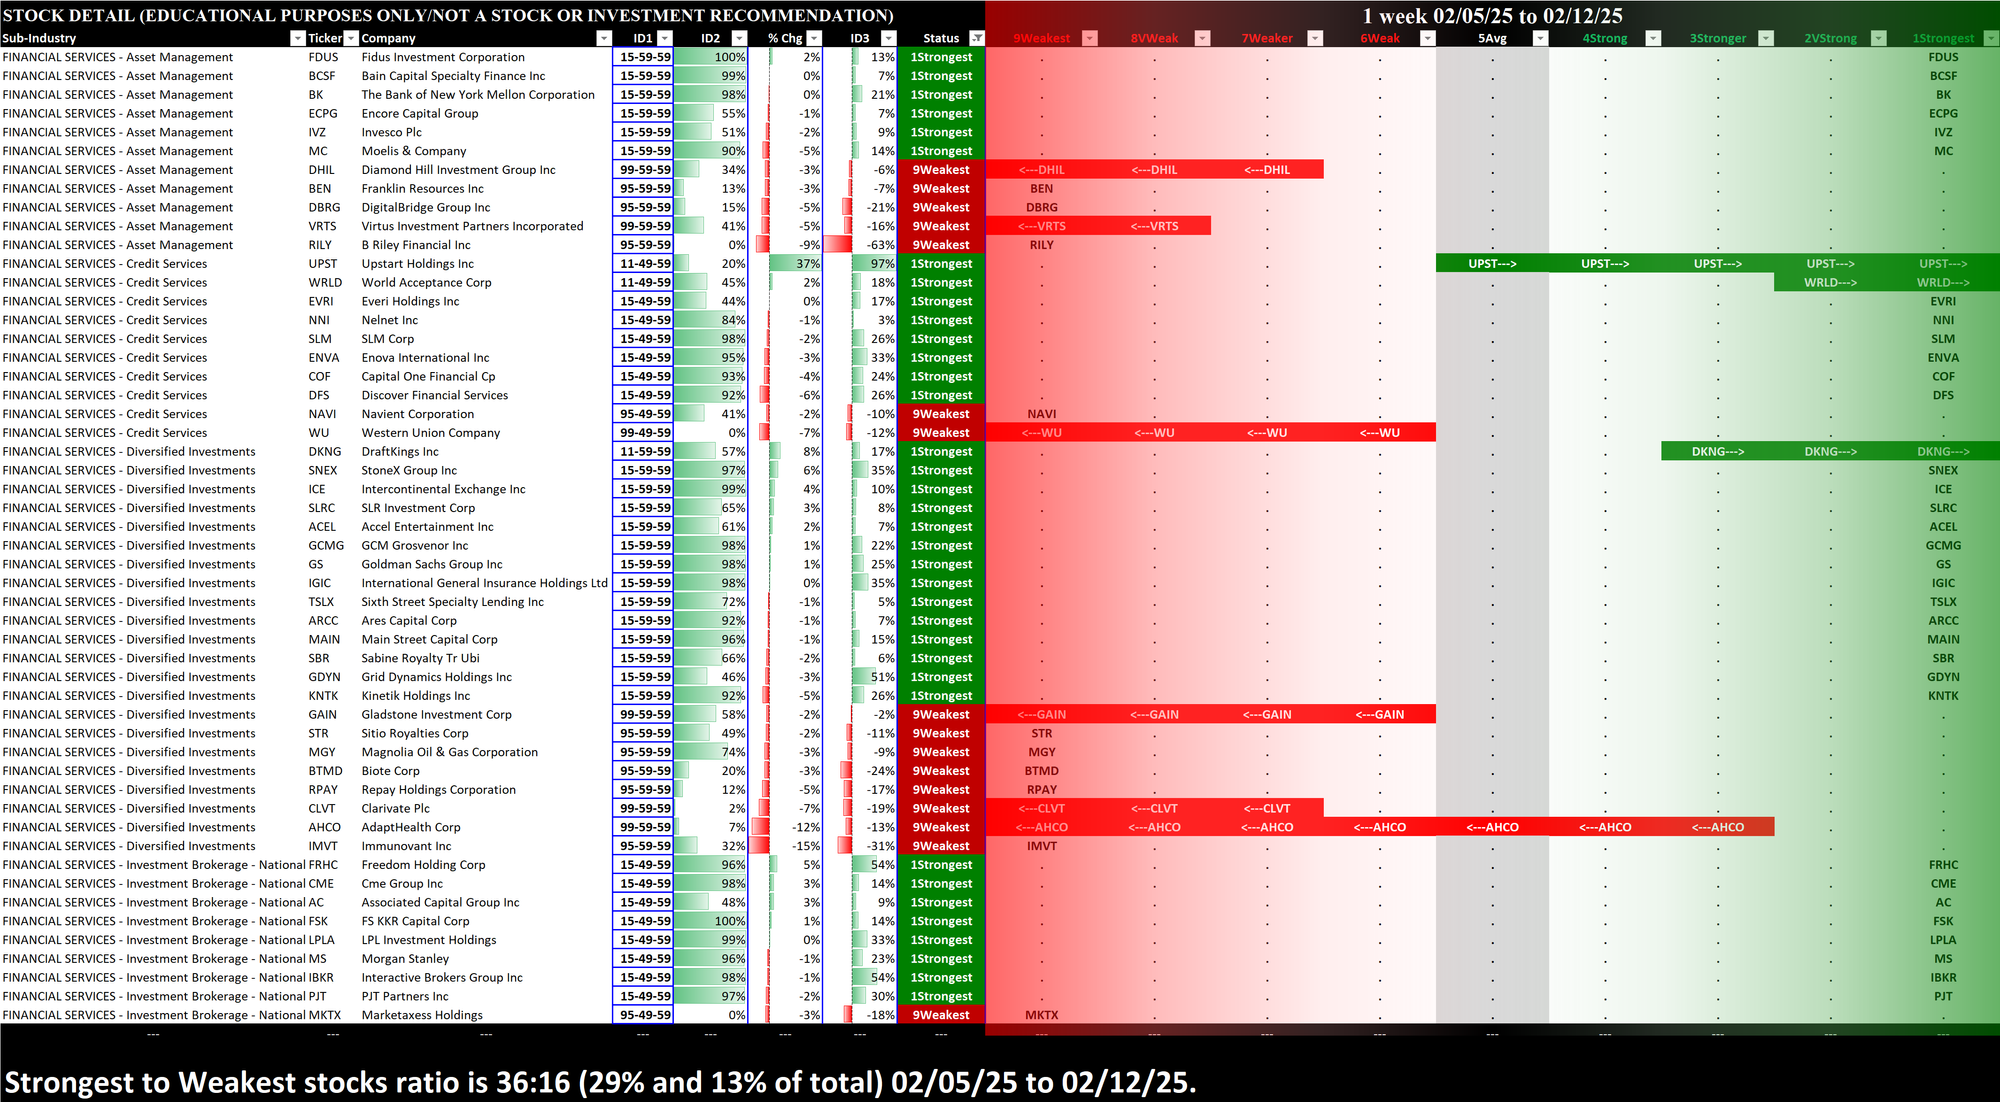The width and height of the screenshot is (2000, 1102).
Task: Open the Ticker column filter arrow
Action: click(x=350, y=38)
